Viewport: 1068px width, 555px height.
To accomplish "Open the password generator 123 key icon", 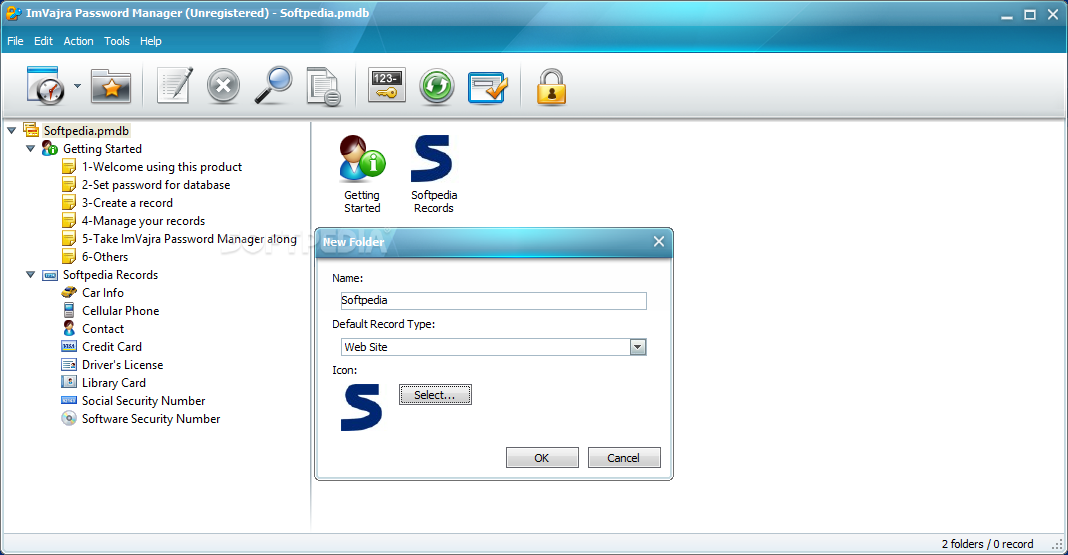I will coord(386,85).
